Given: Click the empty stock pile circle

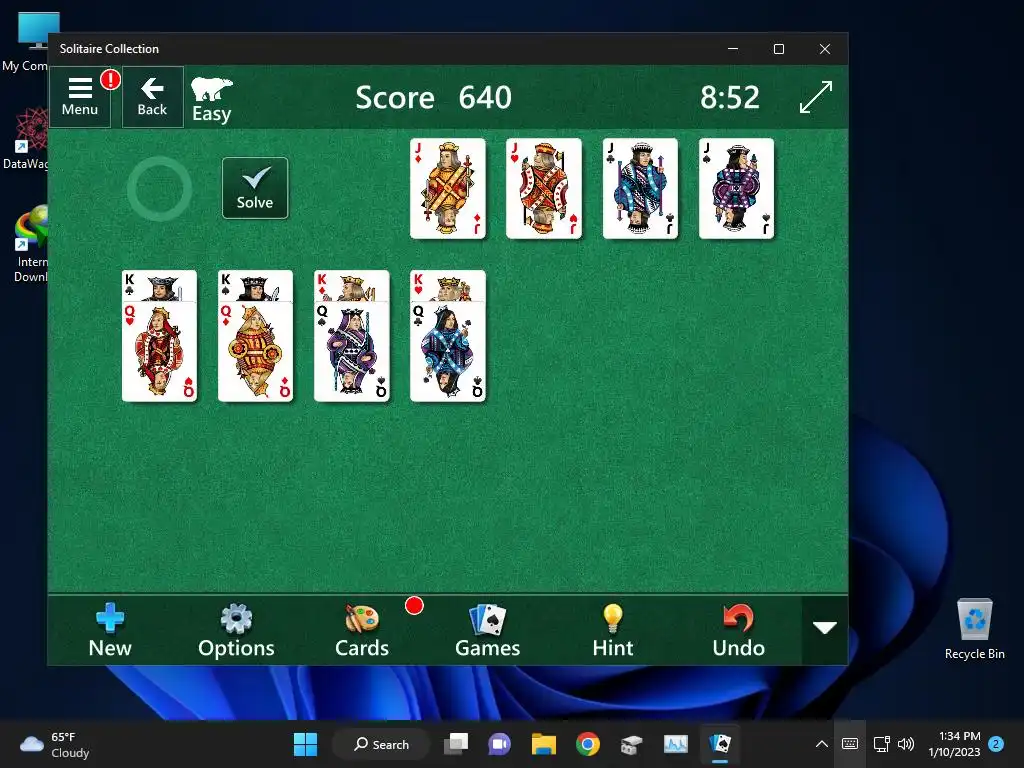Looking at the screenshot, I should (159, 189).
